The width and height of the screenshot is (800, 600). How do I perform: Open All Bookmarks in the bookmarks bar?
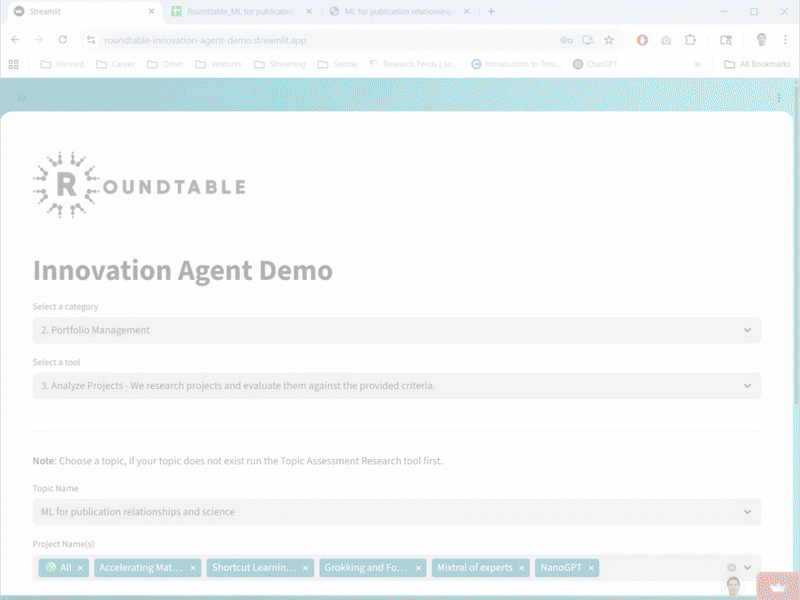[758, 63]
